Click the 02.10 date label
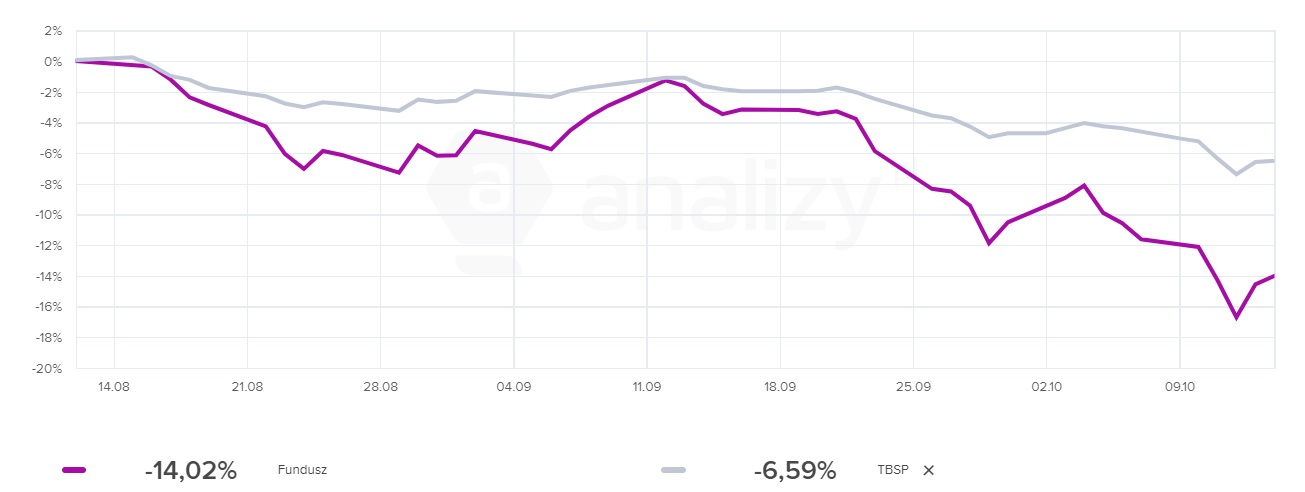Image resolution: width=1305 pixels, height=492 pixels. coord(1046,386)
